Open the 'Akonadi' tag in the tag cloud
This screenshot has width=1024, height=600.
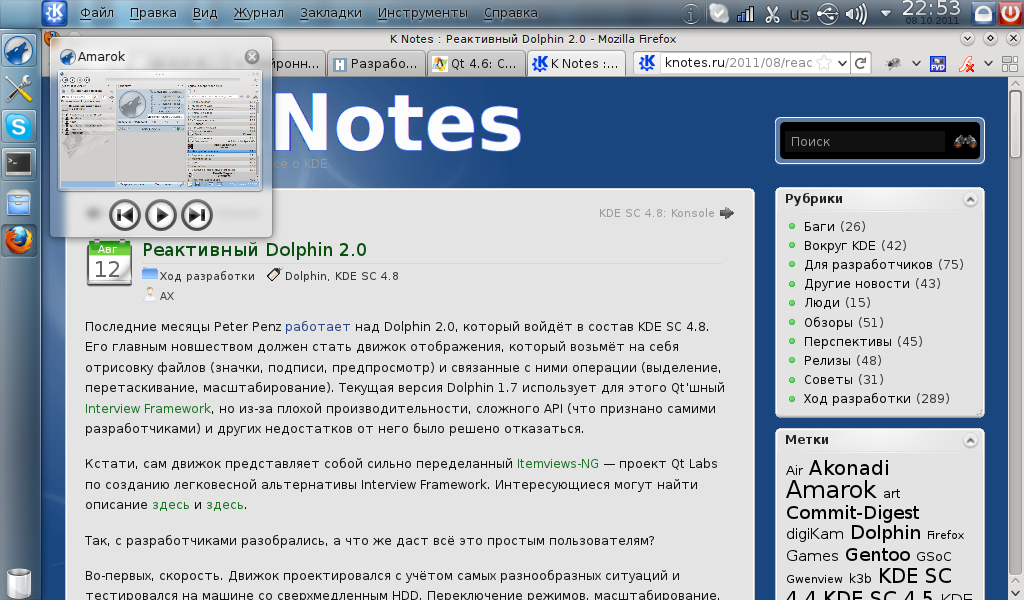848,468
